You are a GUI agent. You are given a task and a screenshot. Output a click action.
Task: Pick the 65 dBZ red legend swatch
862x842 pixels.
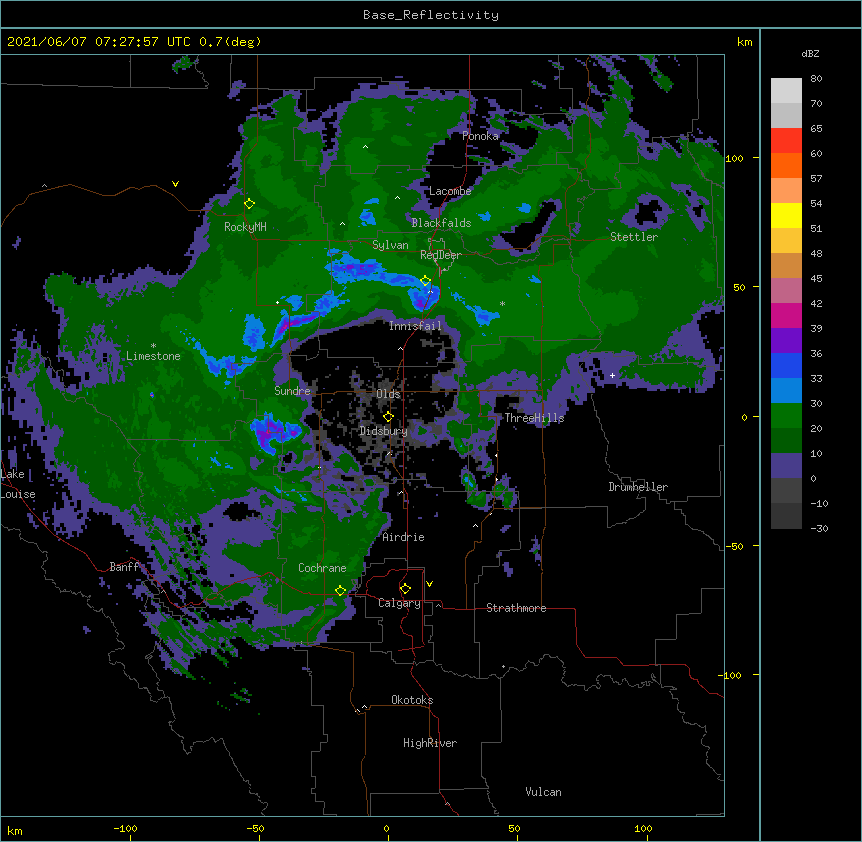tap(786, 141)
